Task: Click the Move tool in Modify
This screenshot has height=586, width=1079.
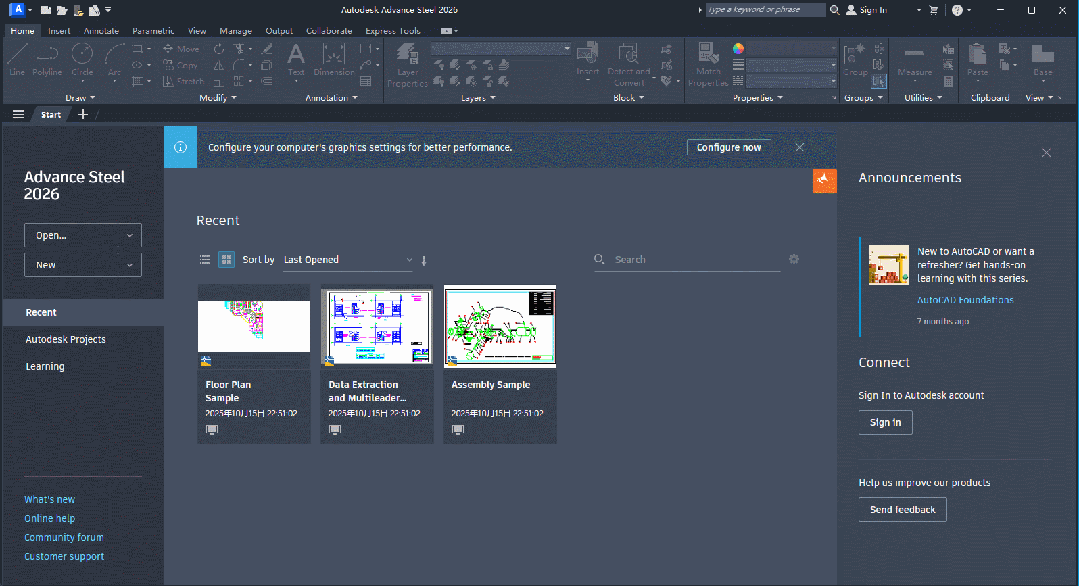Action: [181, 49]
